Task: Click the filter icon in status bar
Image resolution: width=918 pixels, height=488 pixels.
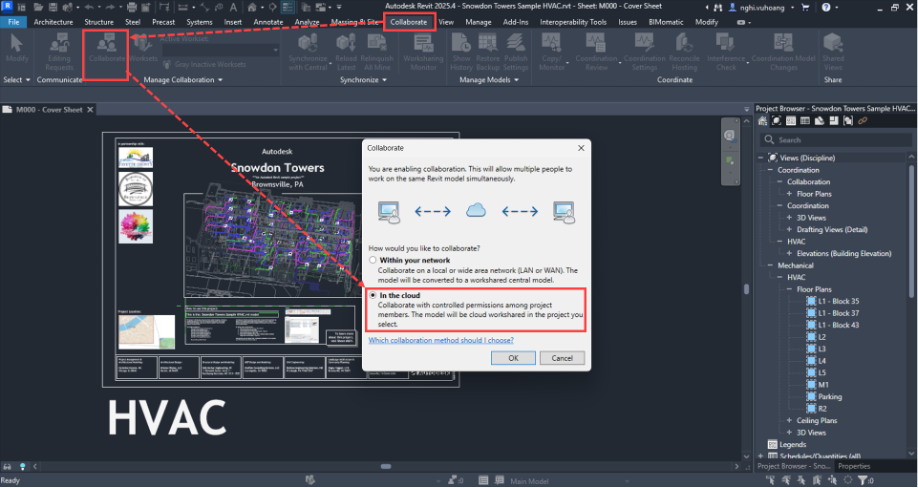Action: click(x=861, y=480)
